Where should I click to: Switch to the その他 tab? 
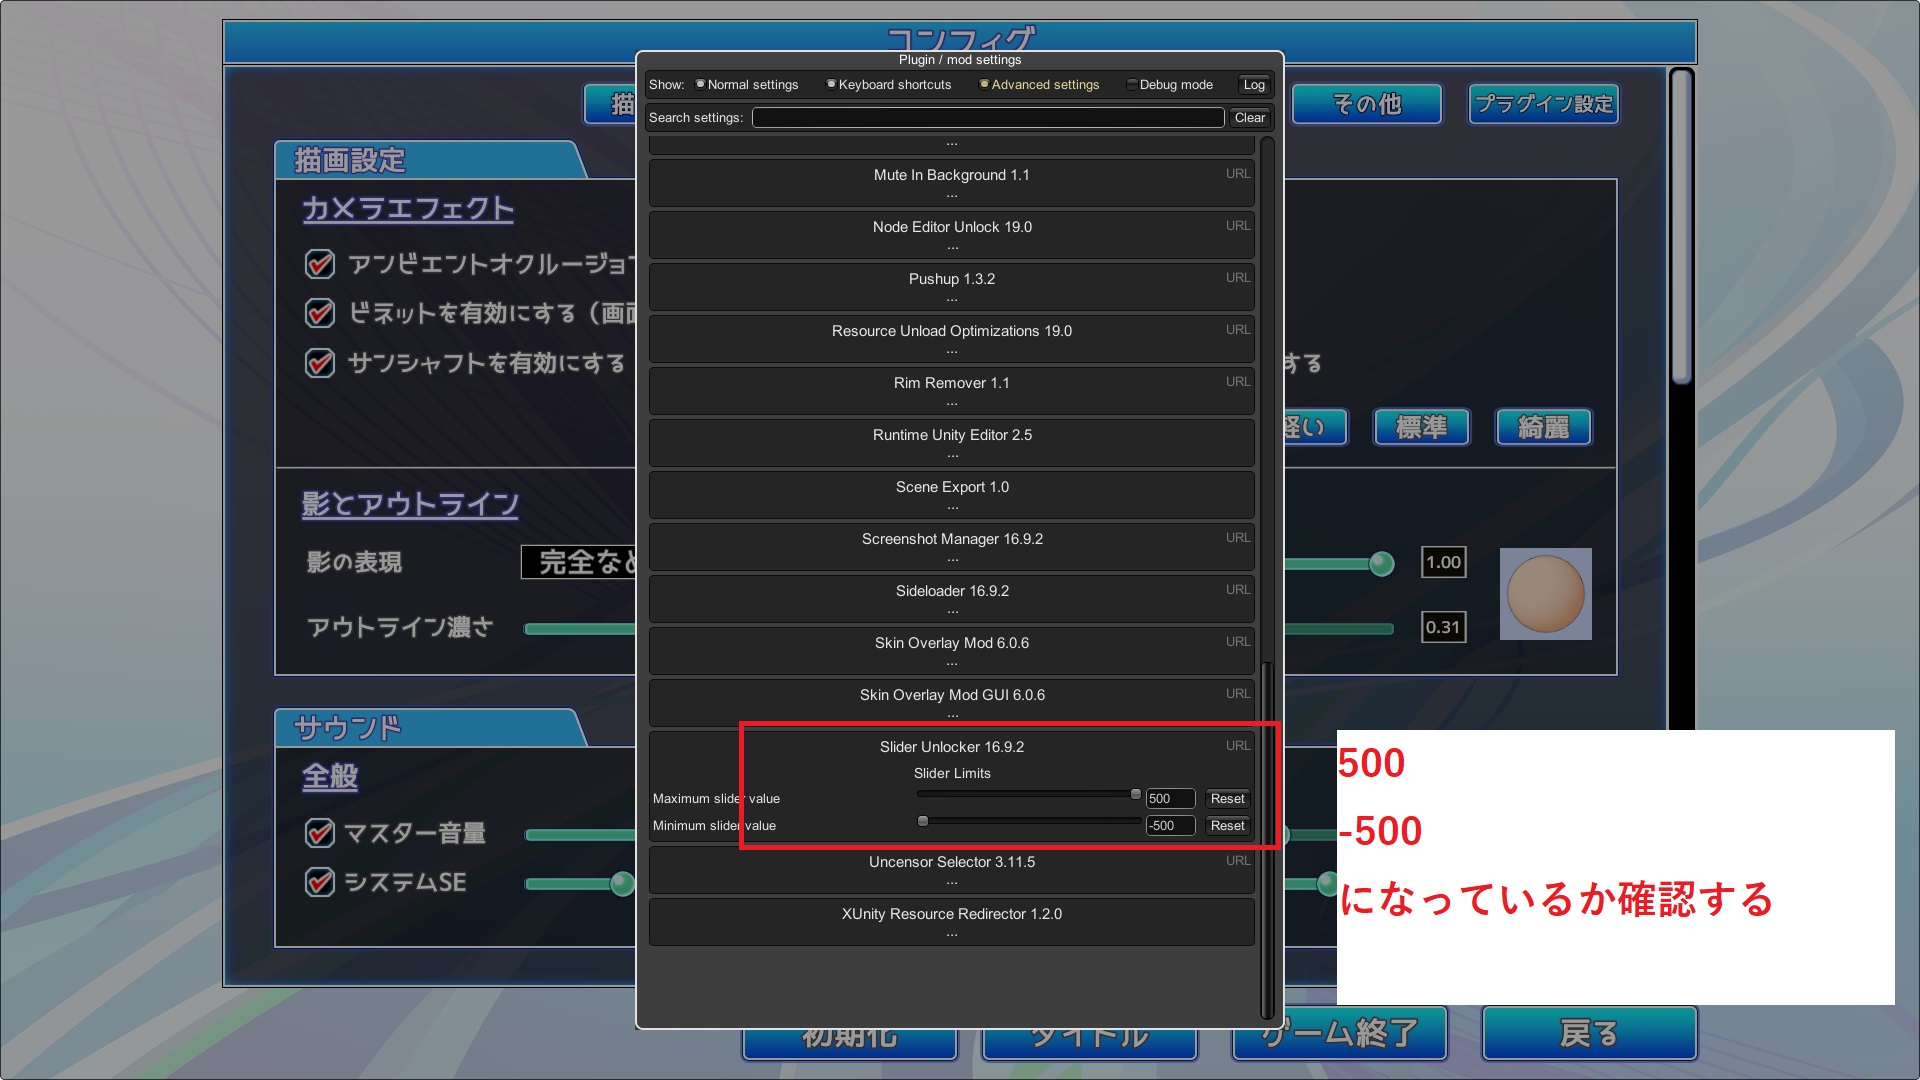pos(1366,104)
